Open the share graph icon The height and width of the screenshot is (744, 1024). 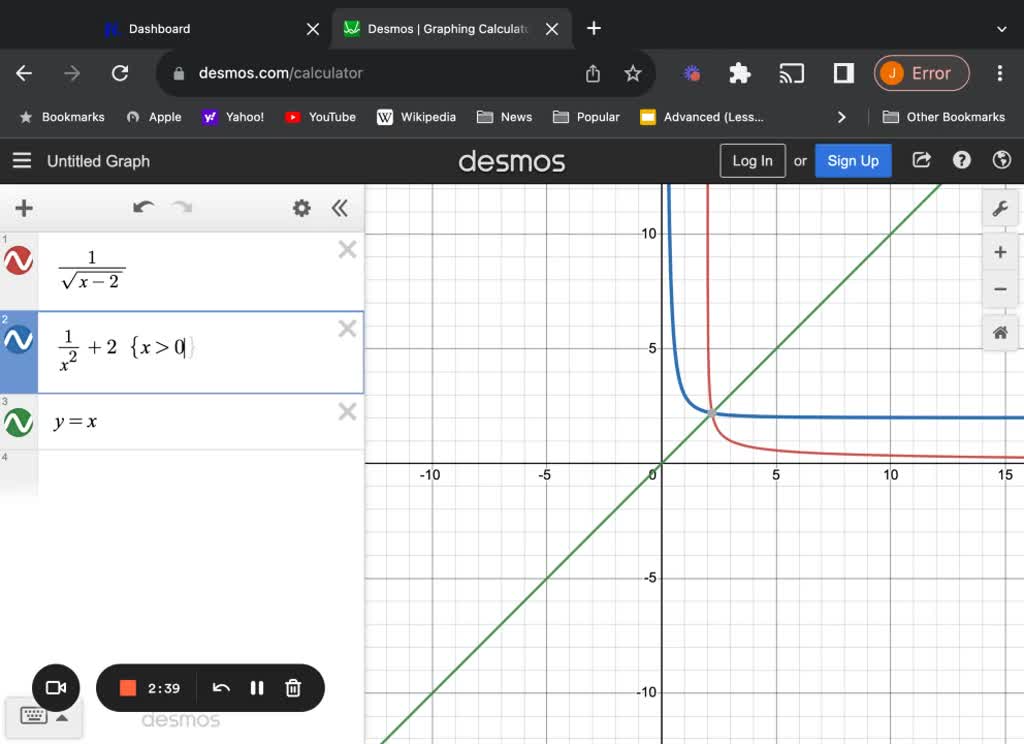click(920, 160)
